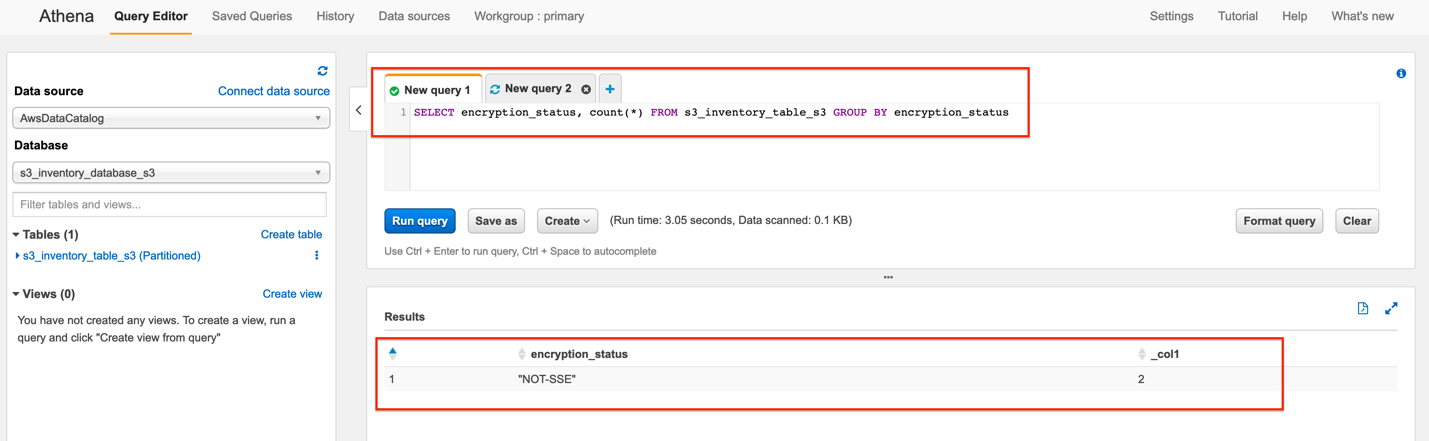
Task: Click the Save as button
Action: pyautogui.click(x=496, y=221)
